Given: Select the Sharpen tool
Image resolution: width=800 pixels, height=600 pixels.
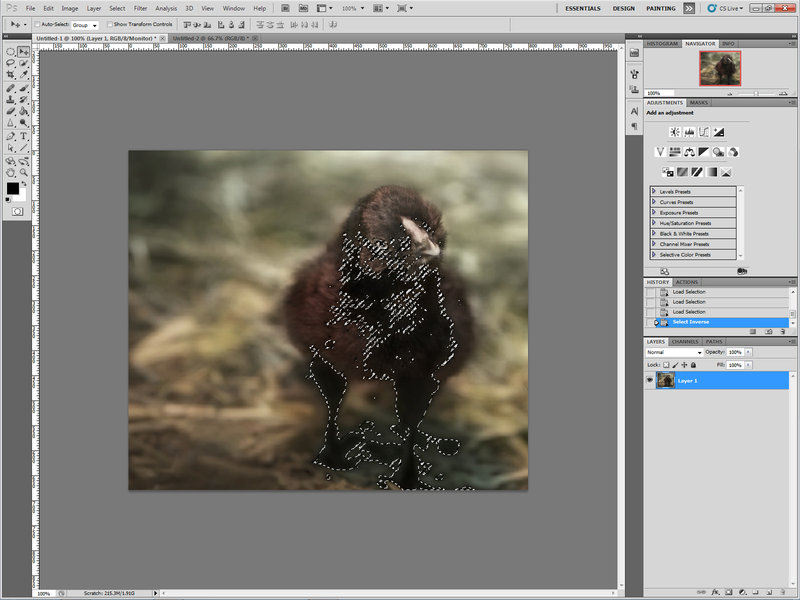Looking at the screenshot, I should tap(10, 123).
